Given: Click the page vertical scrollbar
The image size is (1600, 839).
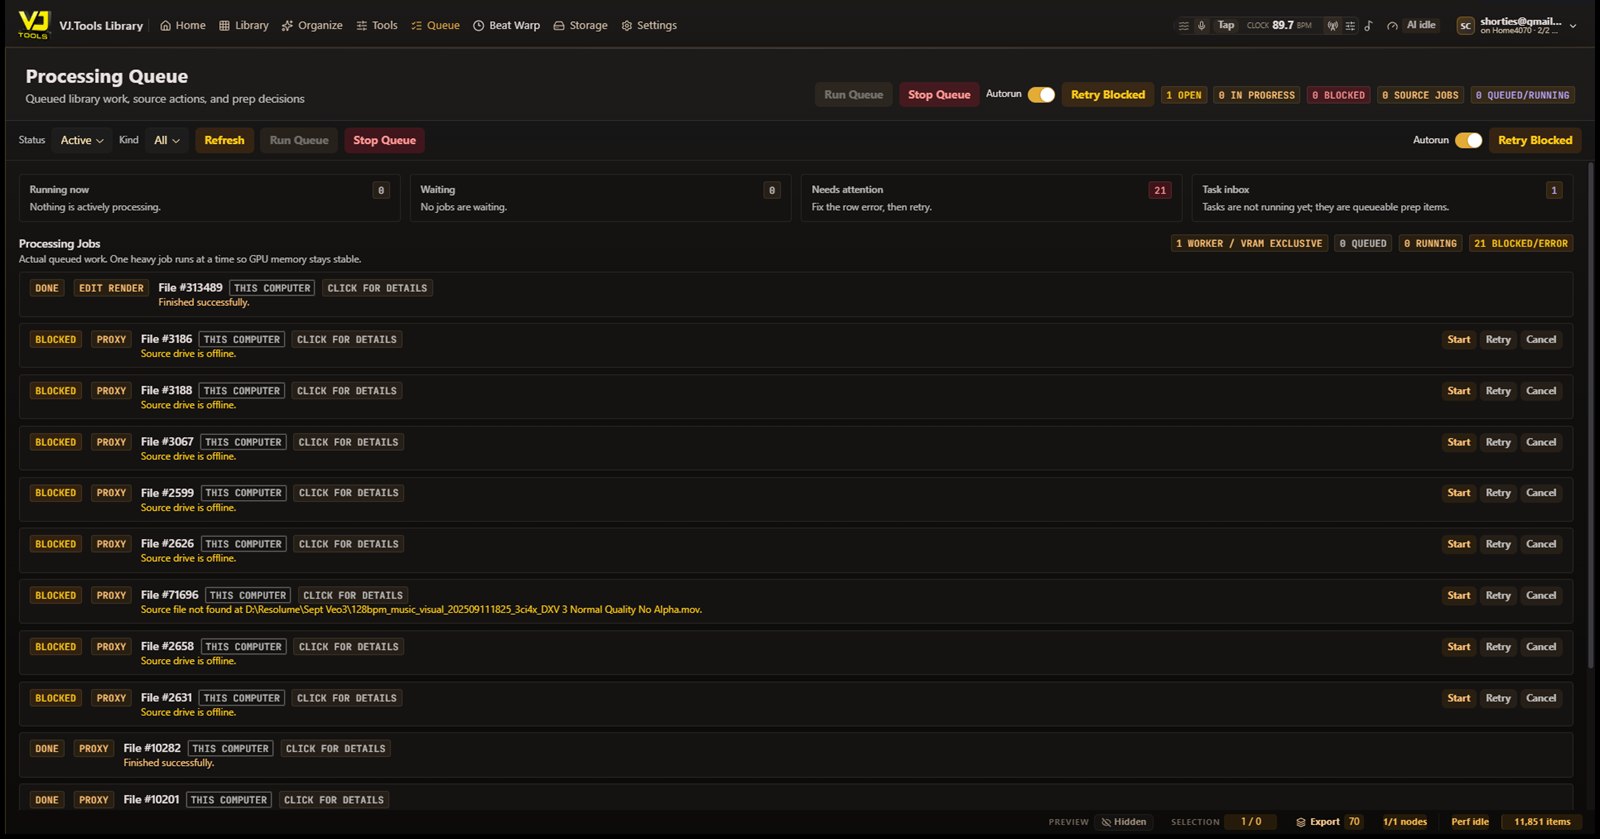Looking at the screenshot, I should [1591, 415].
